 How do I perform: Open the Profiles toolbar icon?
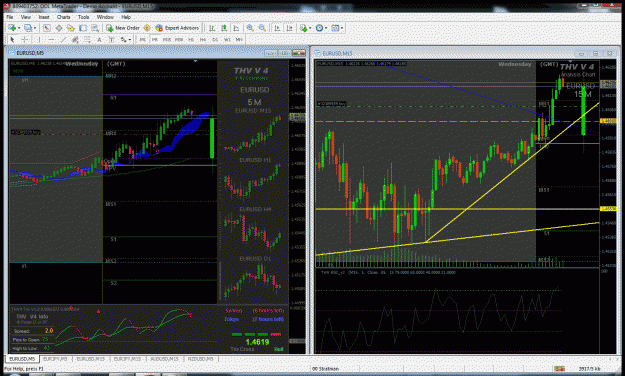28,28
